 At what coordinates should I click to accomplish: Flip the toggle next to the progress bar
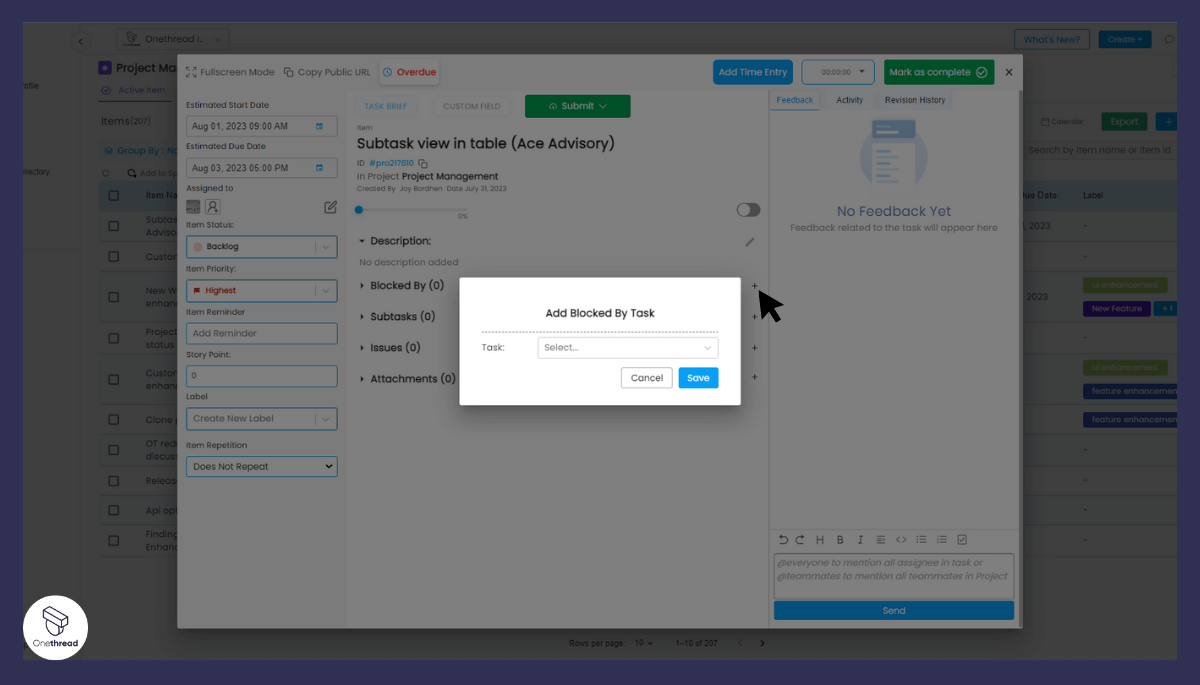tap(747, 210)
